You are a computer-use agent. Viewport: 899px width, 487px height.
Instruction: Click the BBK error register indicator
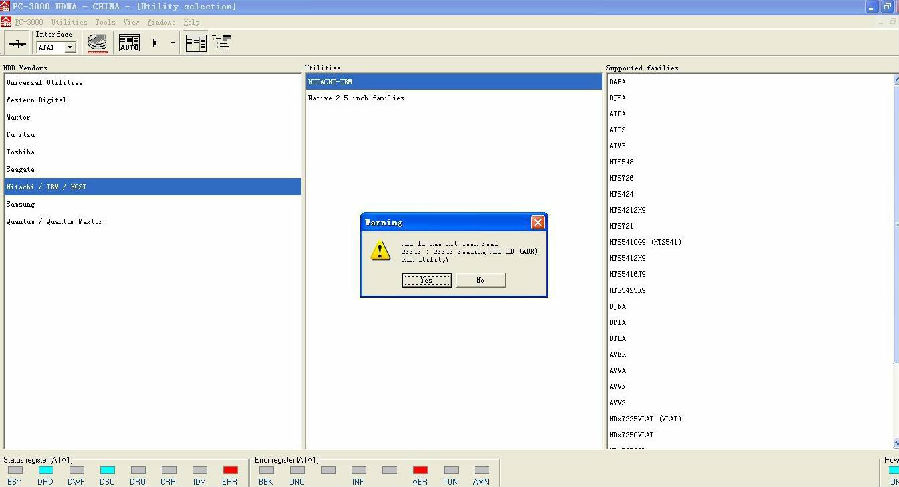tap(266, 470)
